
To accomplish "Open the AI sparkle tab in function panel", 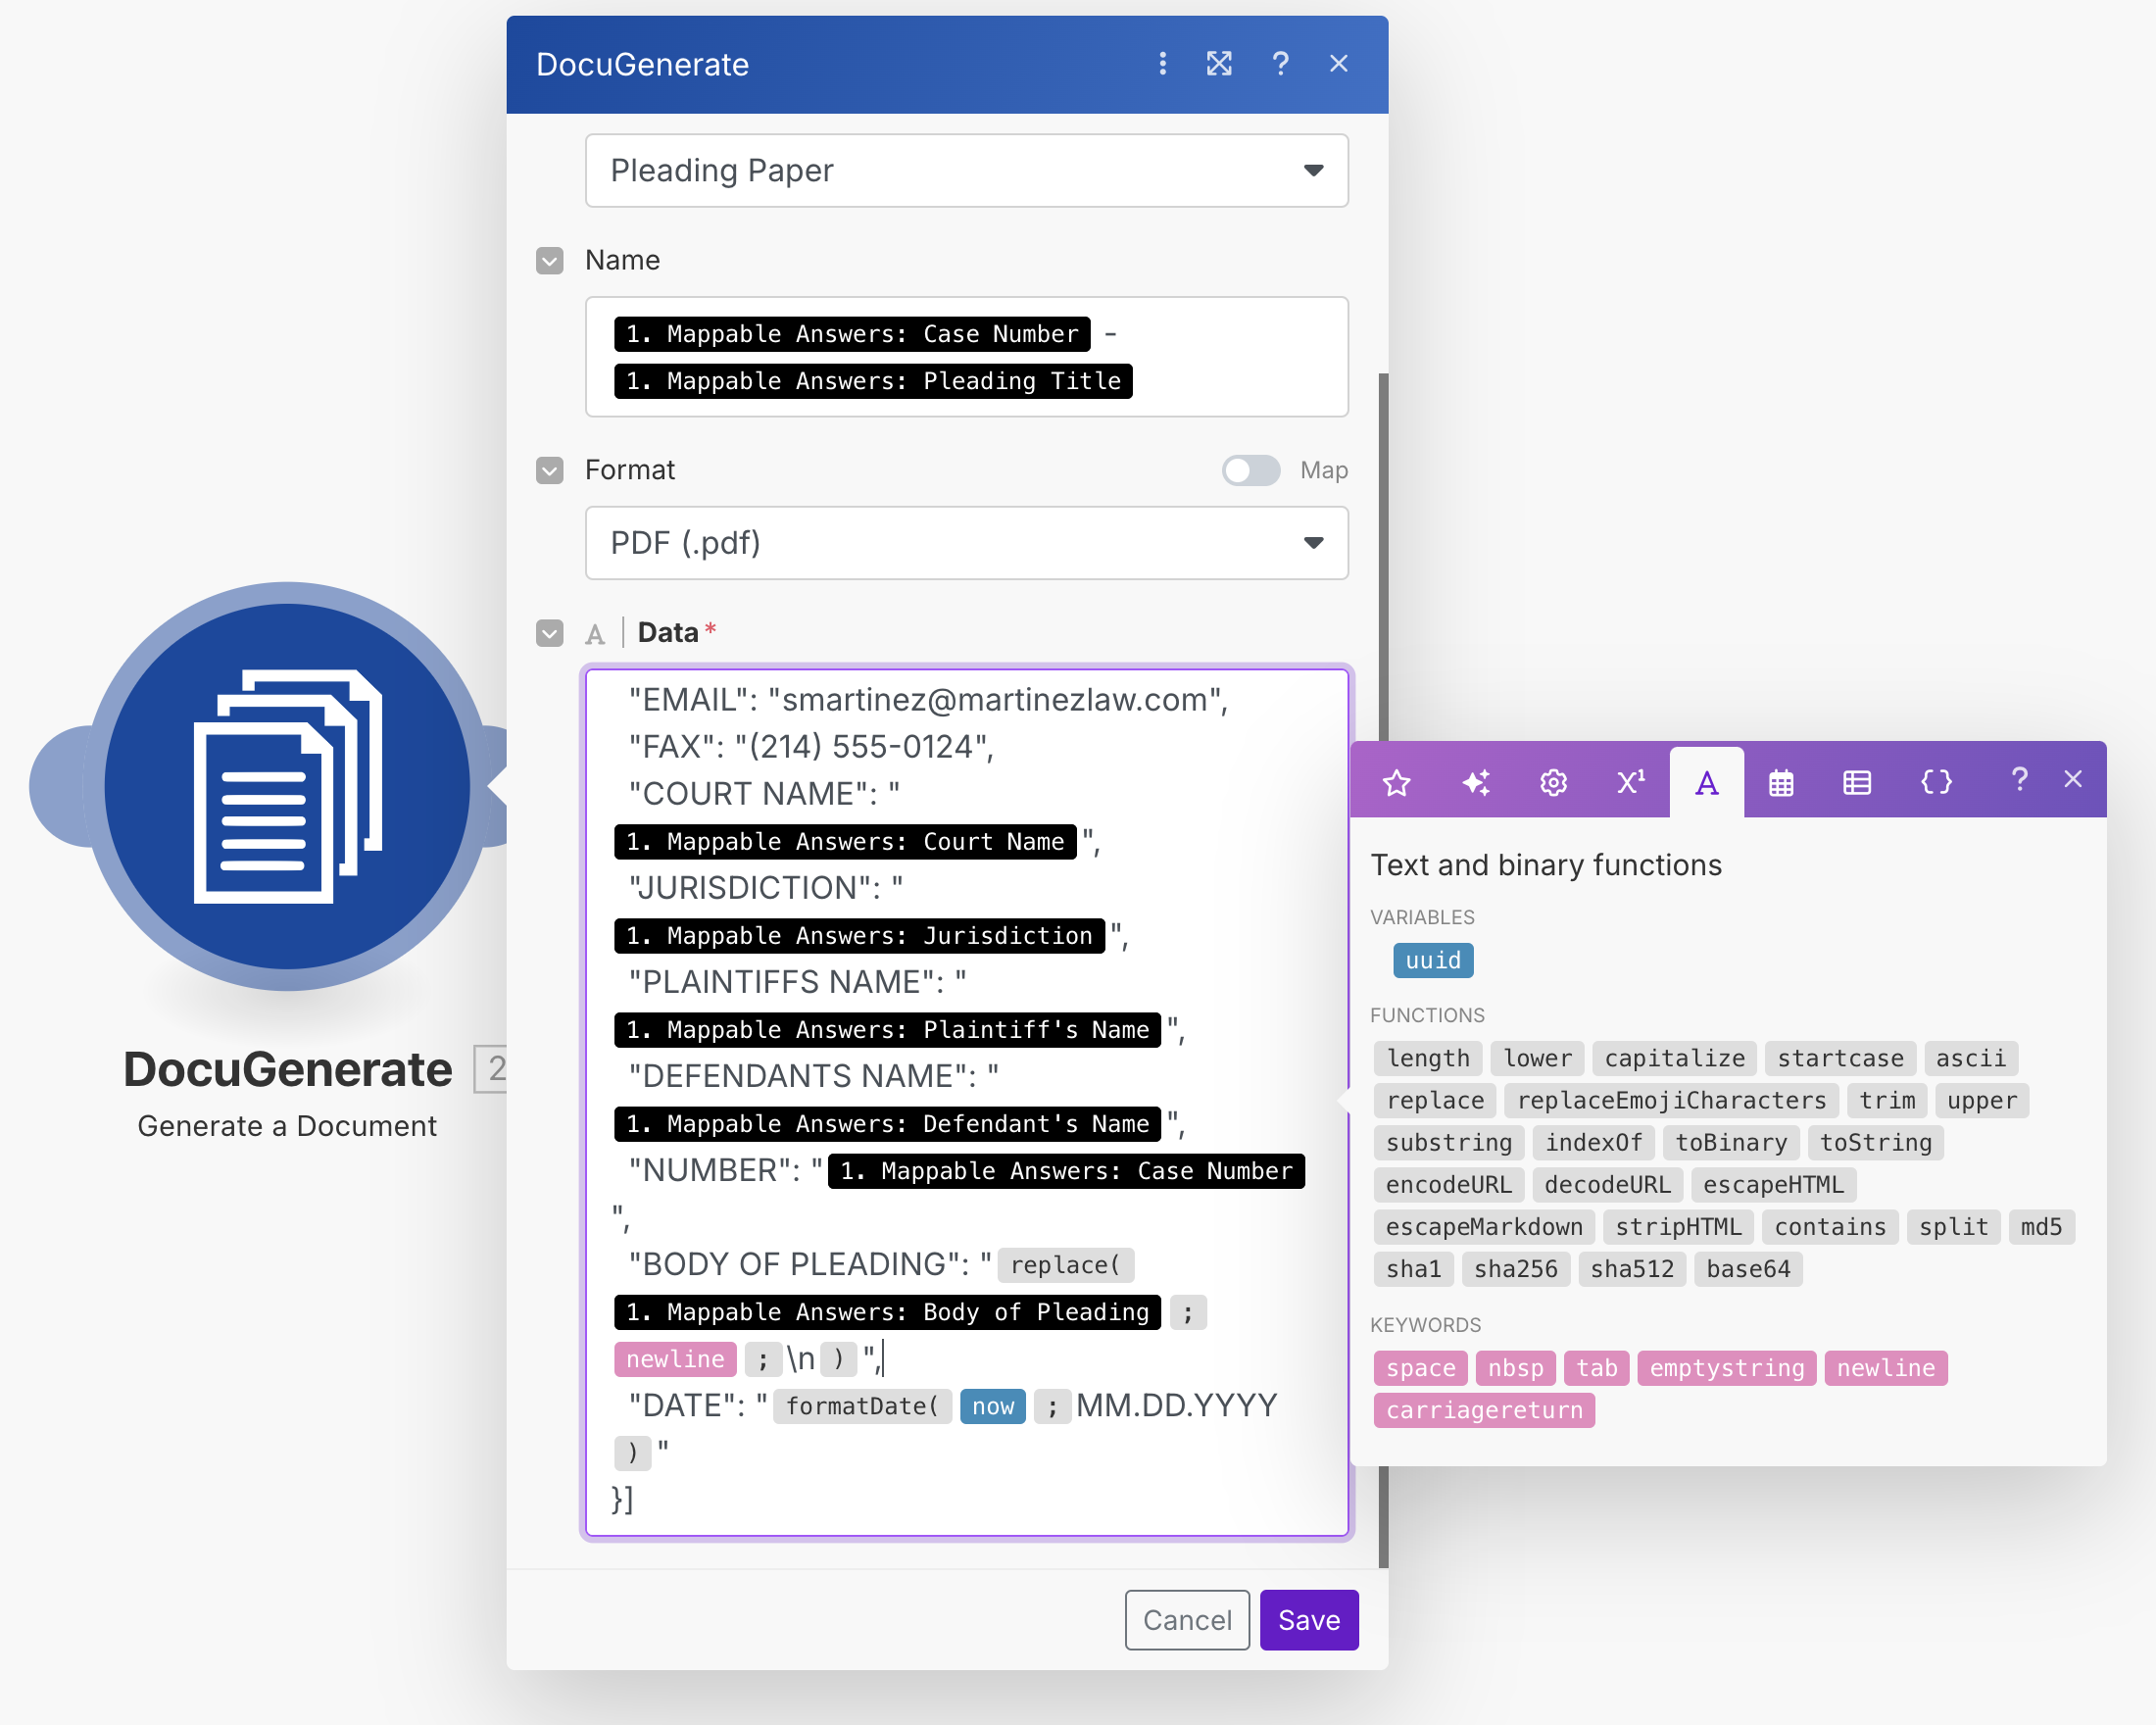I will [x=1476, y=782].
